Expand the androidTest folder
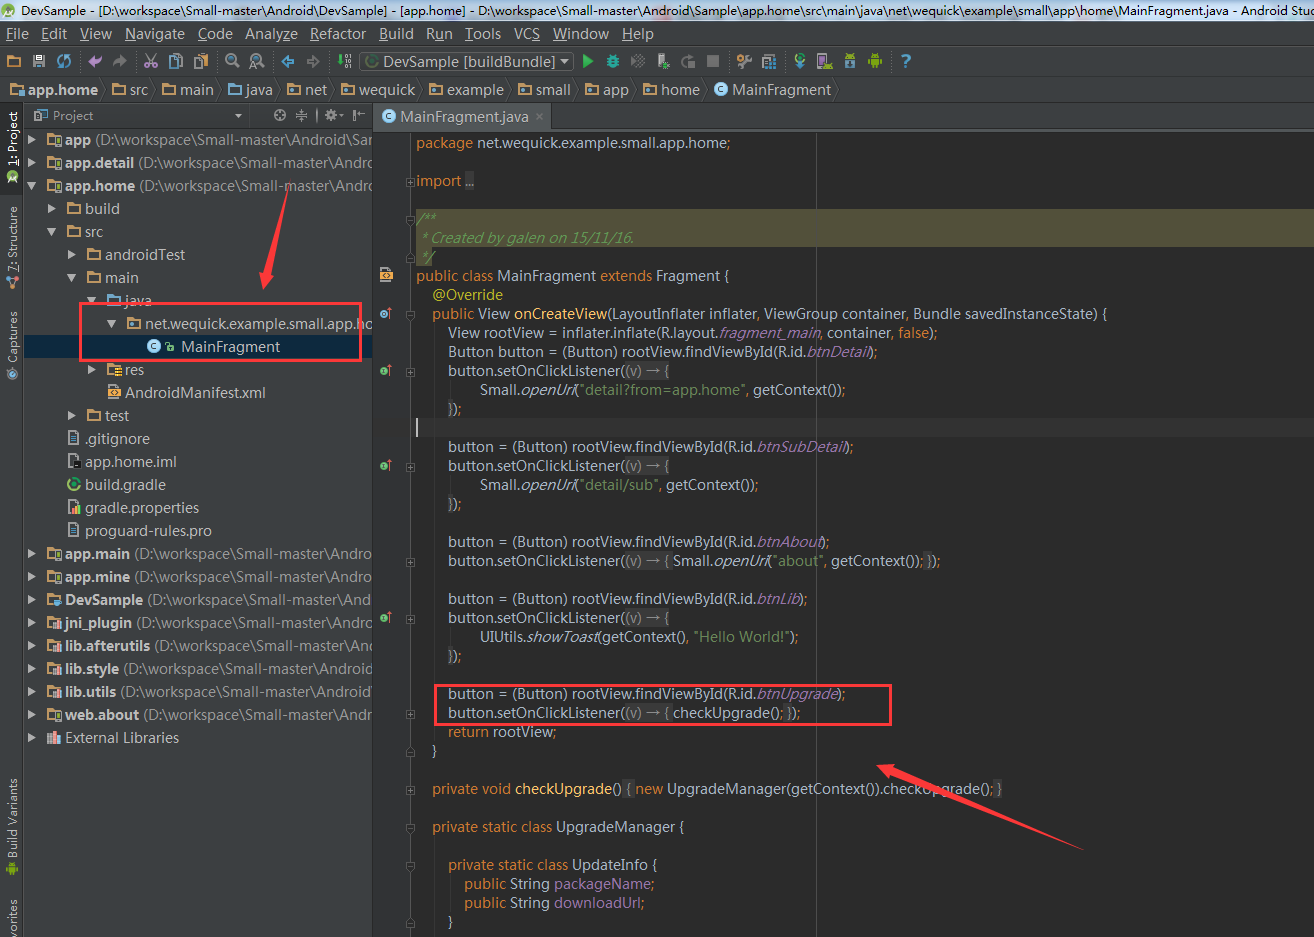Image resolution: width=1314 pixels, height=937 pixels. [x=72, y=255]
